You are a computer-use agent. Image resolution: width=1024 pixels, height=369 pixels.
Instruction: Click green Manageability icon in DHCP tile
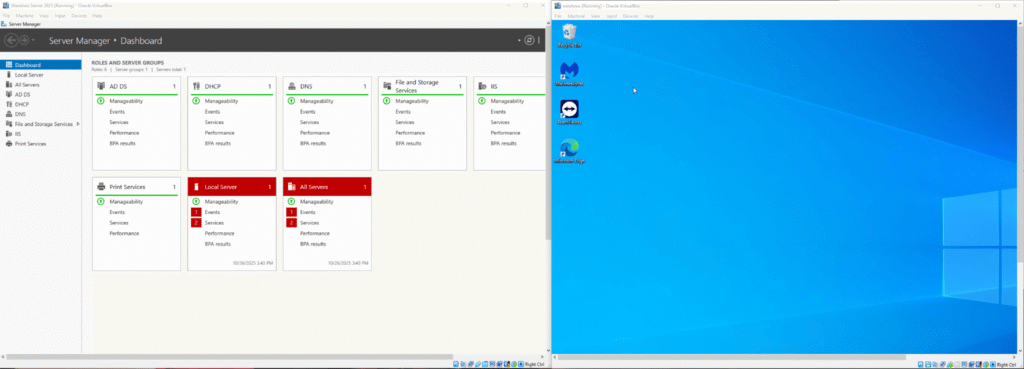(195, 101)
